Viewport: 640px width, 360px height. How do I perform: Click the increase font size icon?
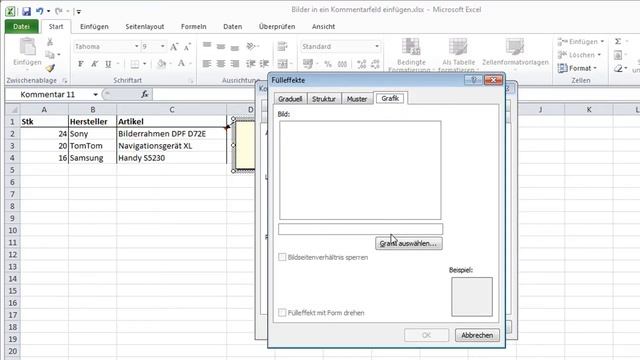[174, 47]
